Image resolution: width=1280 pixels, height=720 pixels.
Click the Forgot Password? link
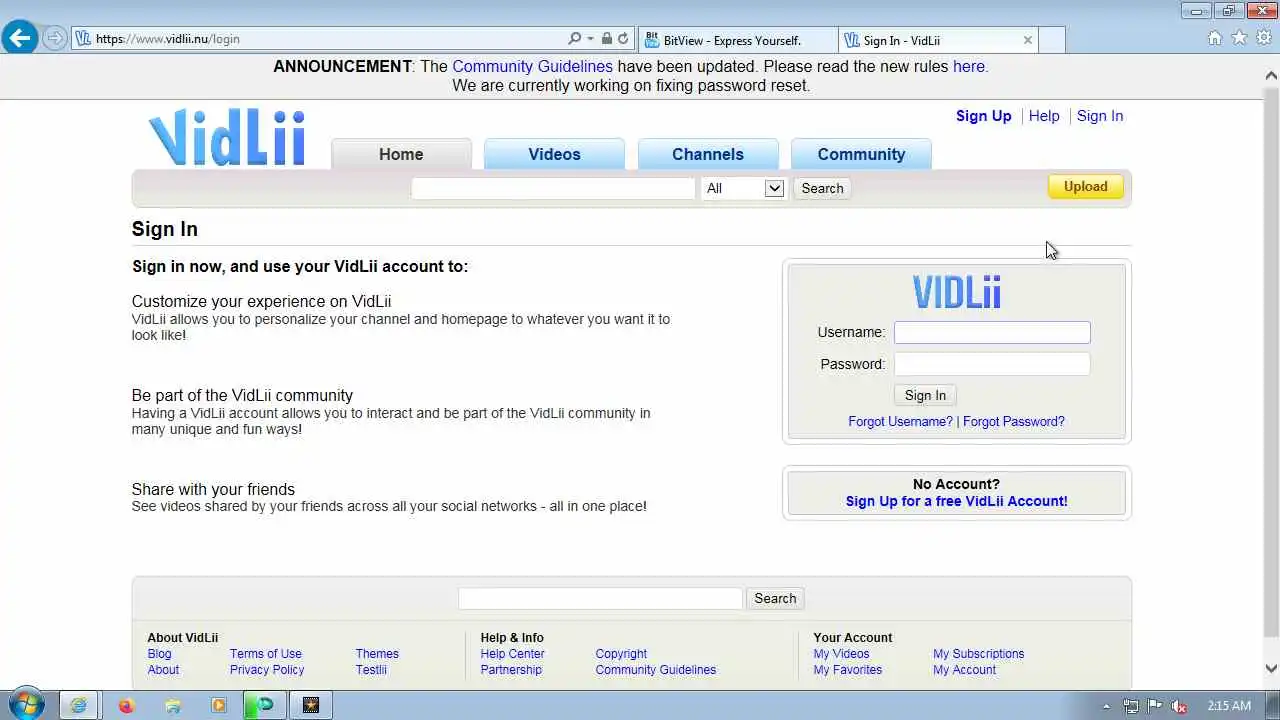[x=1014, y=422]
